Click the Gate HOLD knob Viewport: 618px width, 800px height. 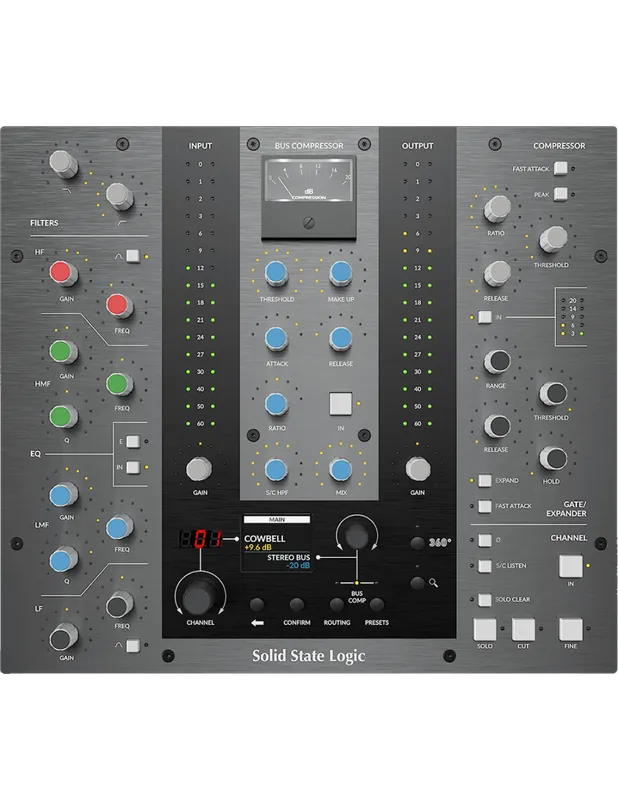[553, 458]
